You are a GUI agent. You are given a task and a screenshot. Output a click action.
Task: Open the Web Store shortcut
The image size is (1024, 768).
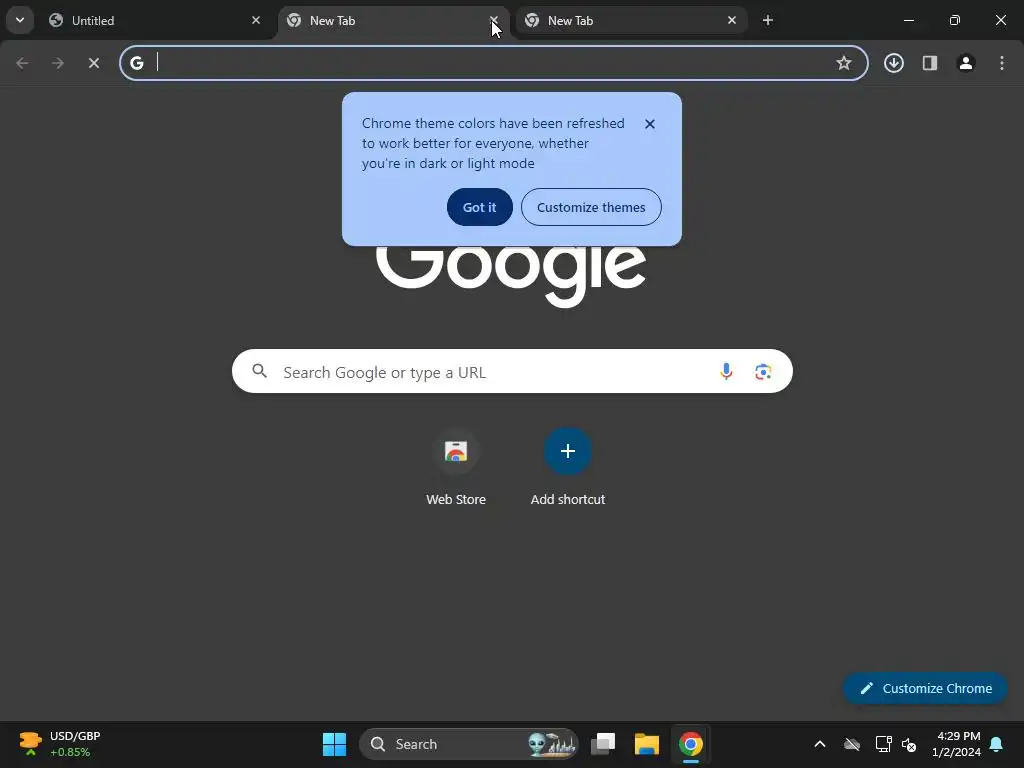(x=456, y=468)
